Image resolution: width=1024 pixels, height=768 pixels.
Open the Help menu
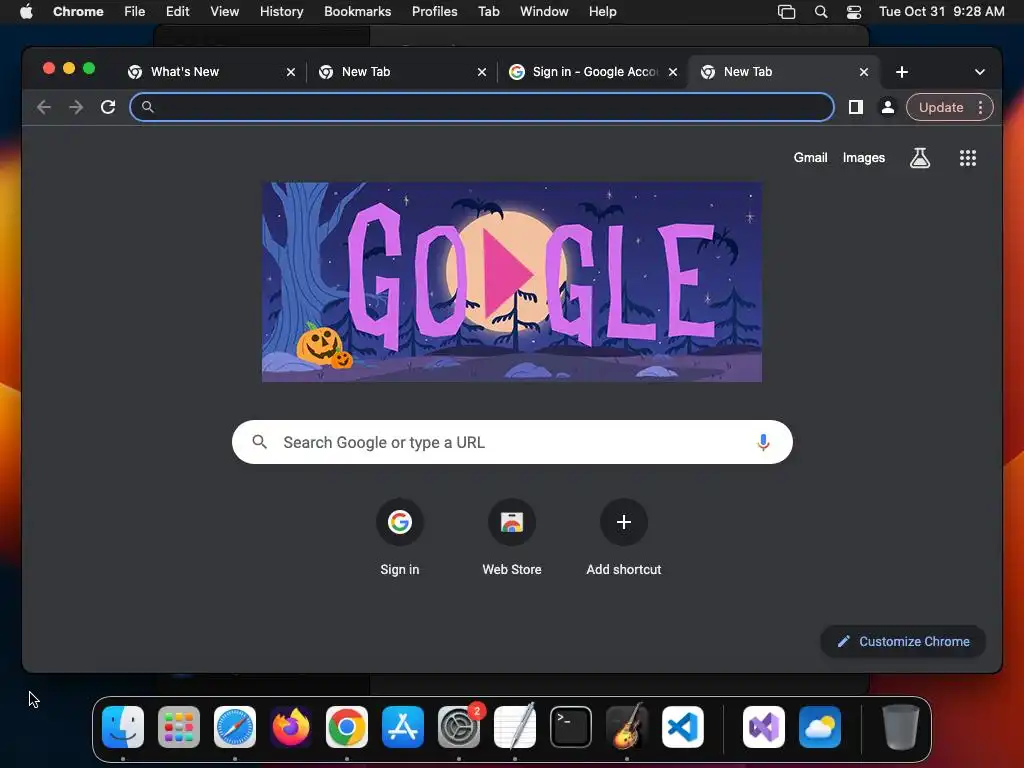click(x=602, y=12)
